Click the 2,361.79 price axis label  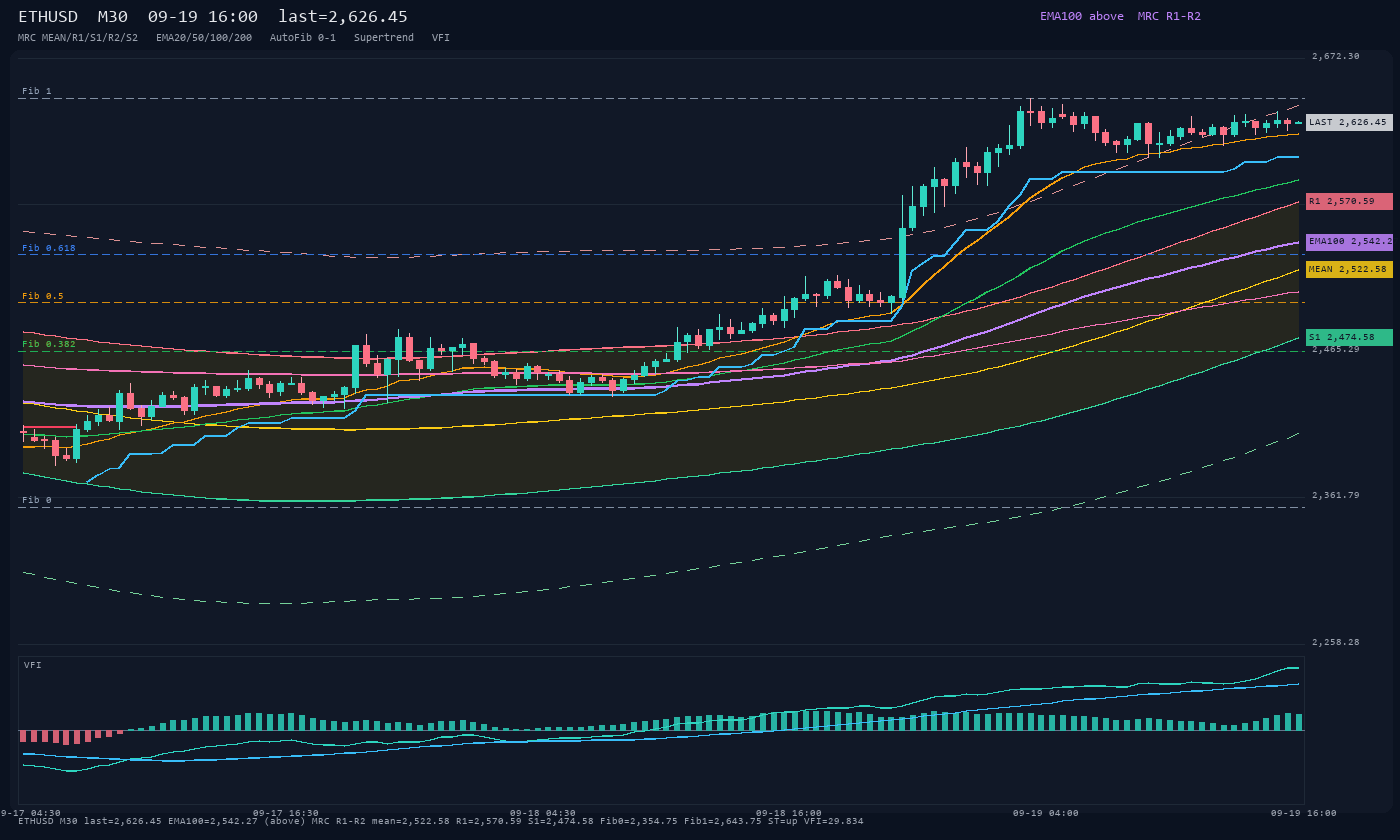tap(1336, 495)
